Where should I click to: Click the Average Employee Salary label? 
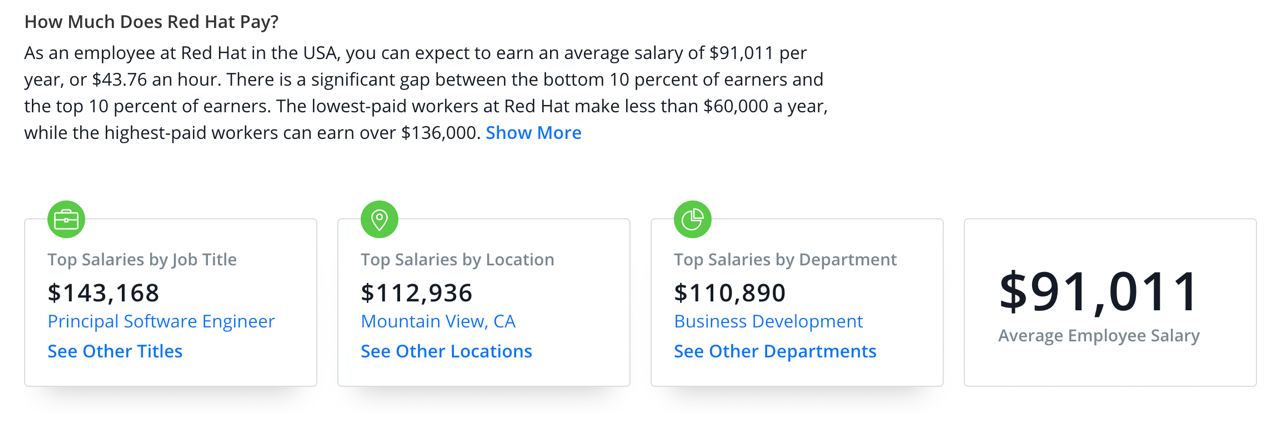[1098, 336]
